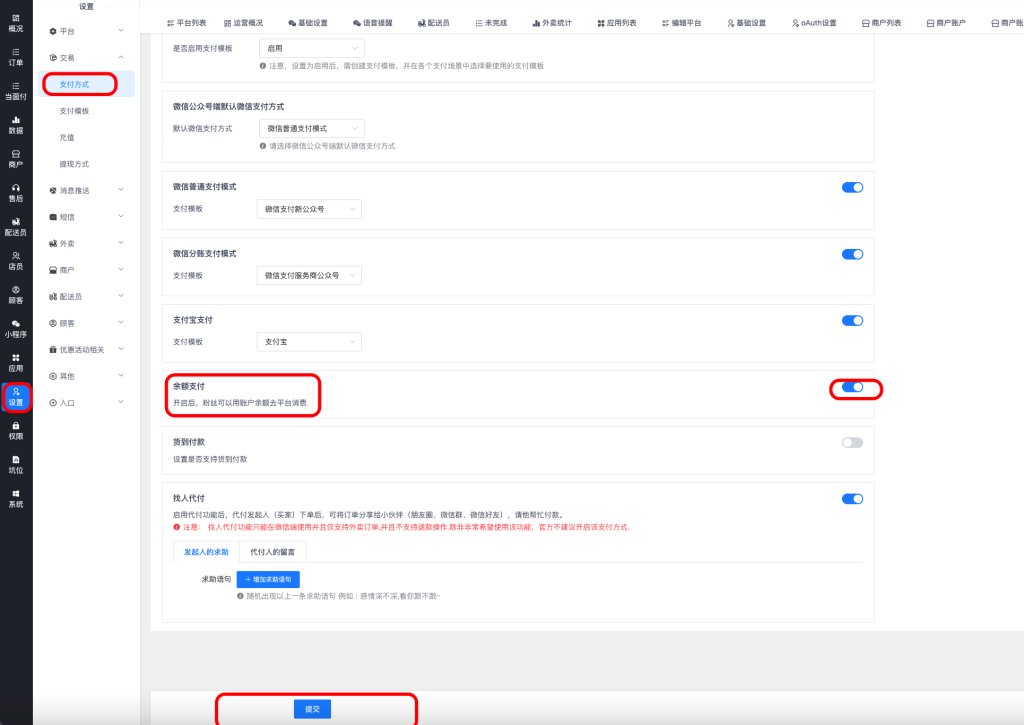Switch to the 代付人的留言 tab

272,551
